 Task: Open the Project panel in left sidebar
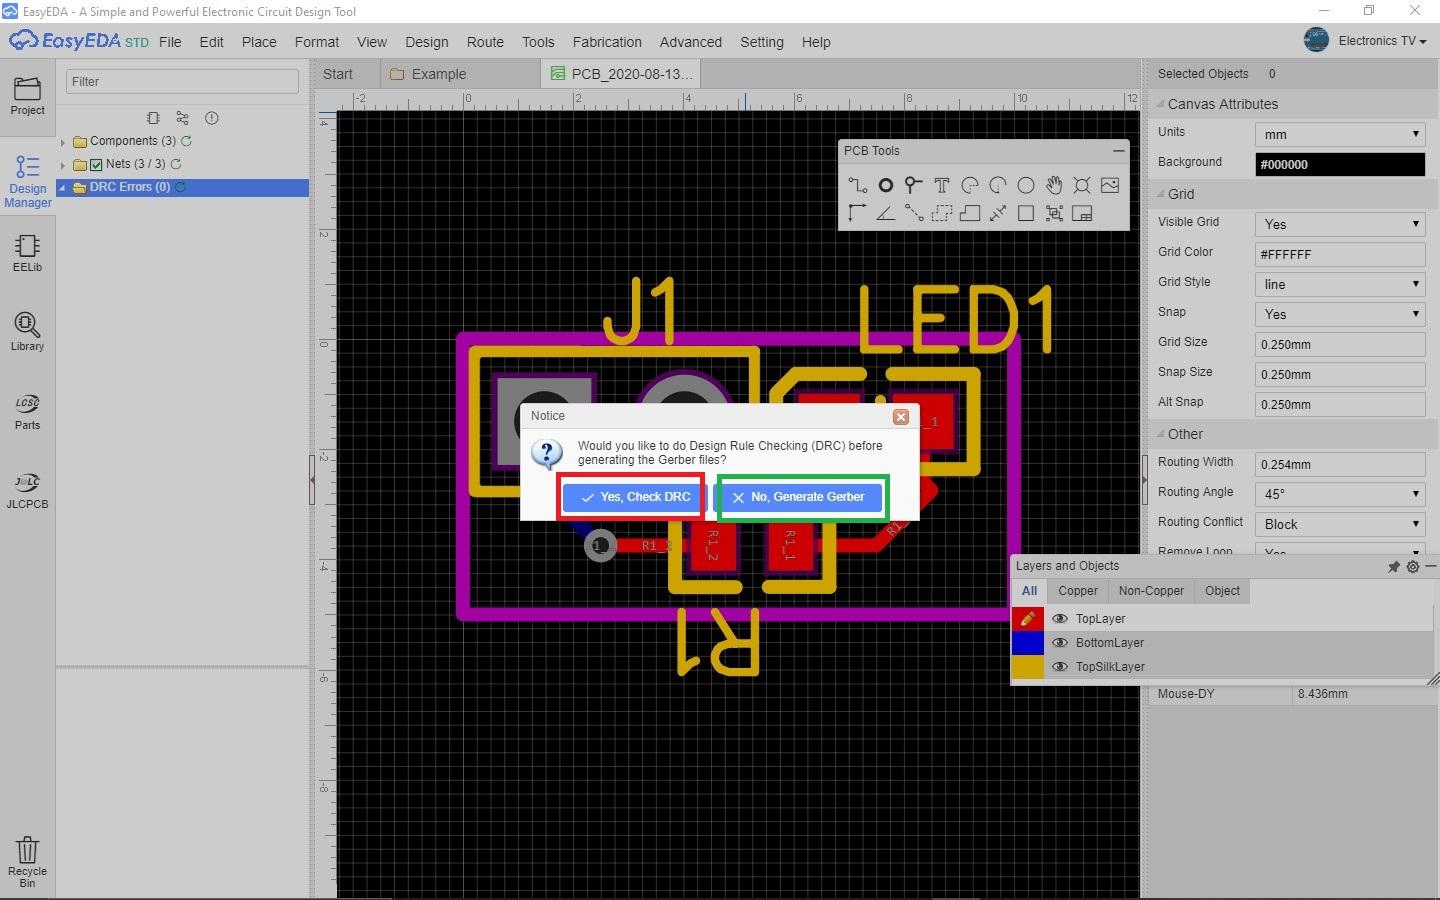[x=27, y=96]
